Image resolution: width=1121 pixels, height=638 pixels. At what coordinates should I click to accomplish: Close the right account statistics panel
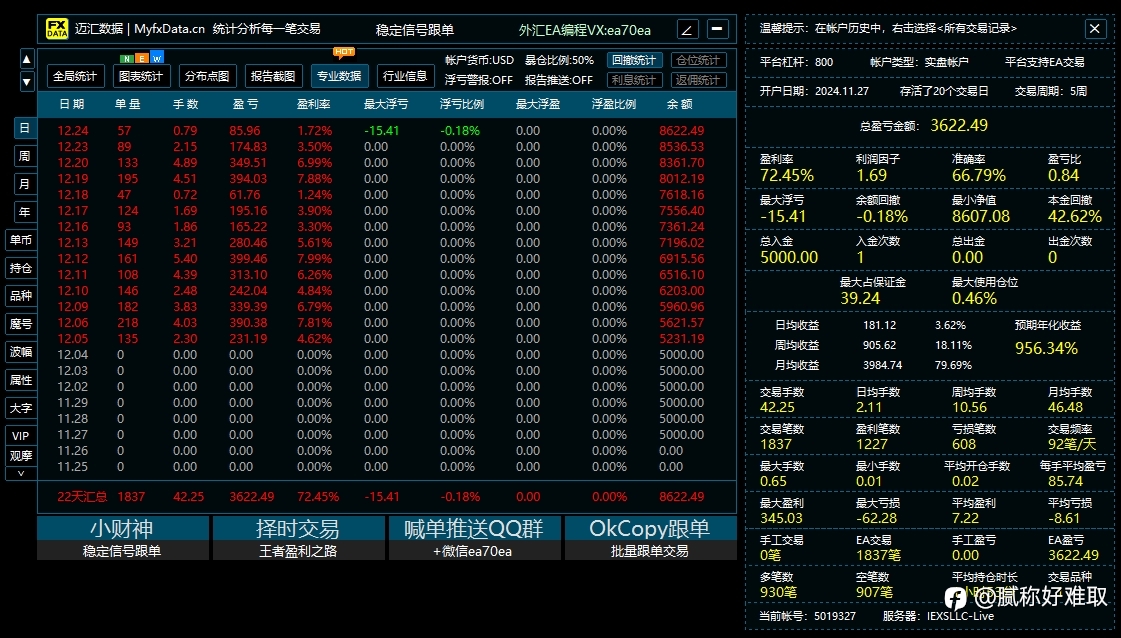pyautogui.click(x=1095, y=29)
